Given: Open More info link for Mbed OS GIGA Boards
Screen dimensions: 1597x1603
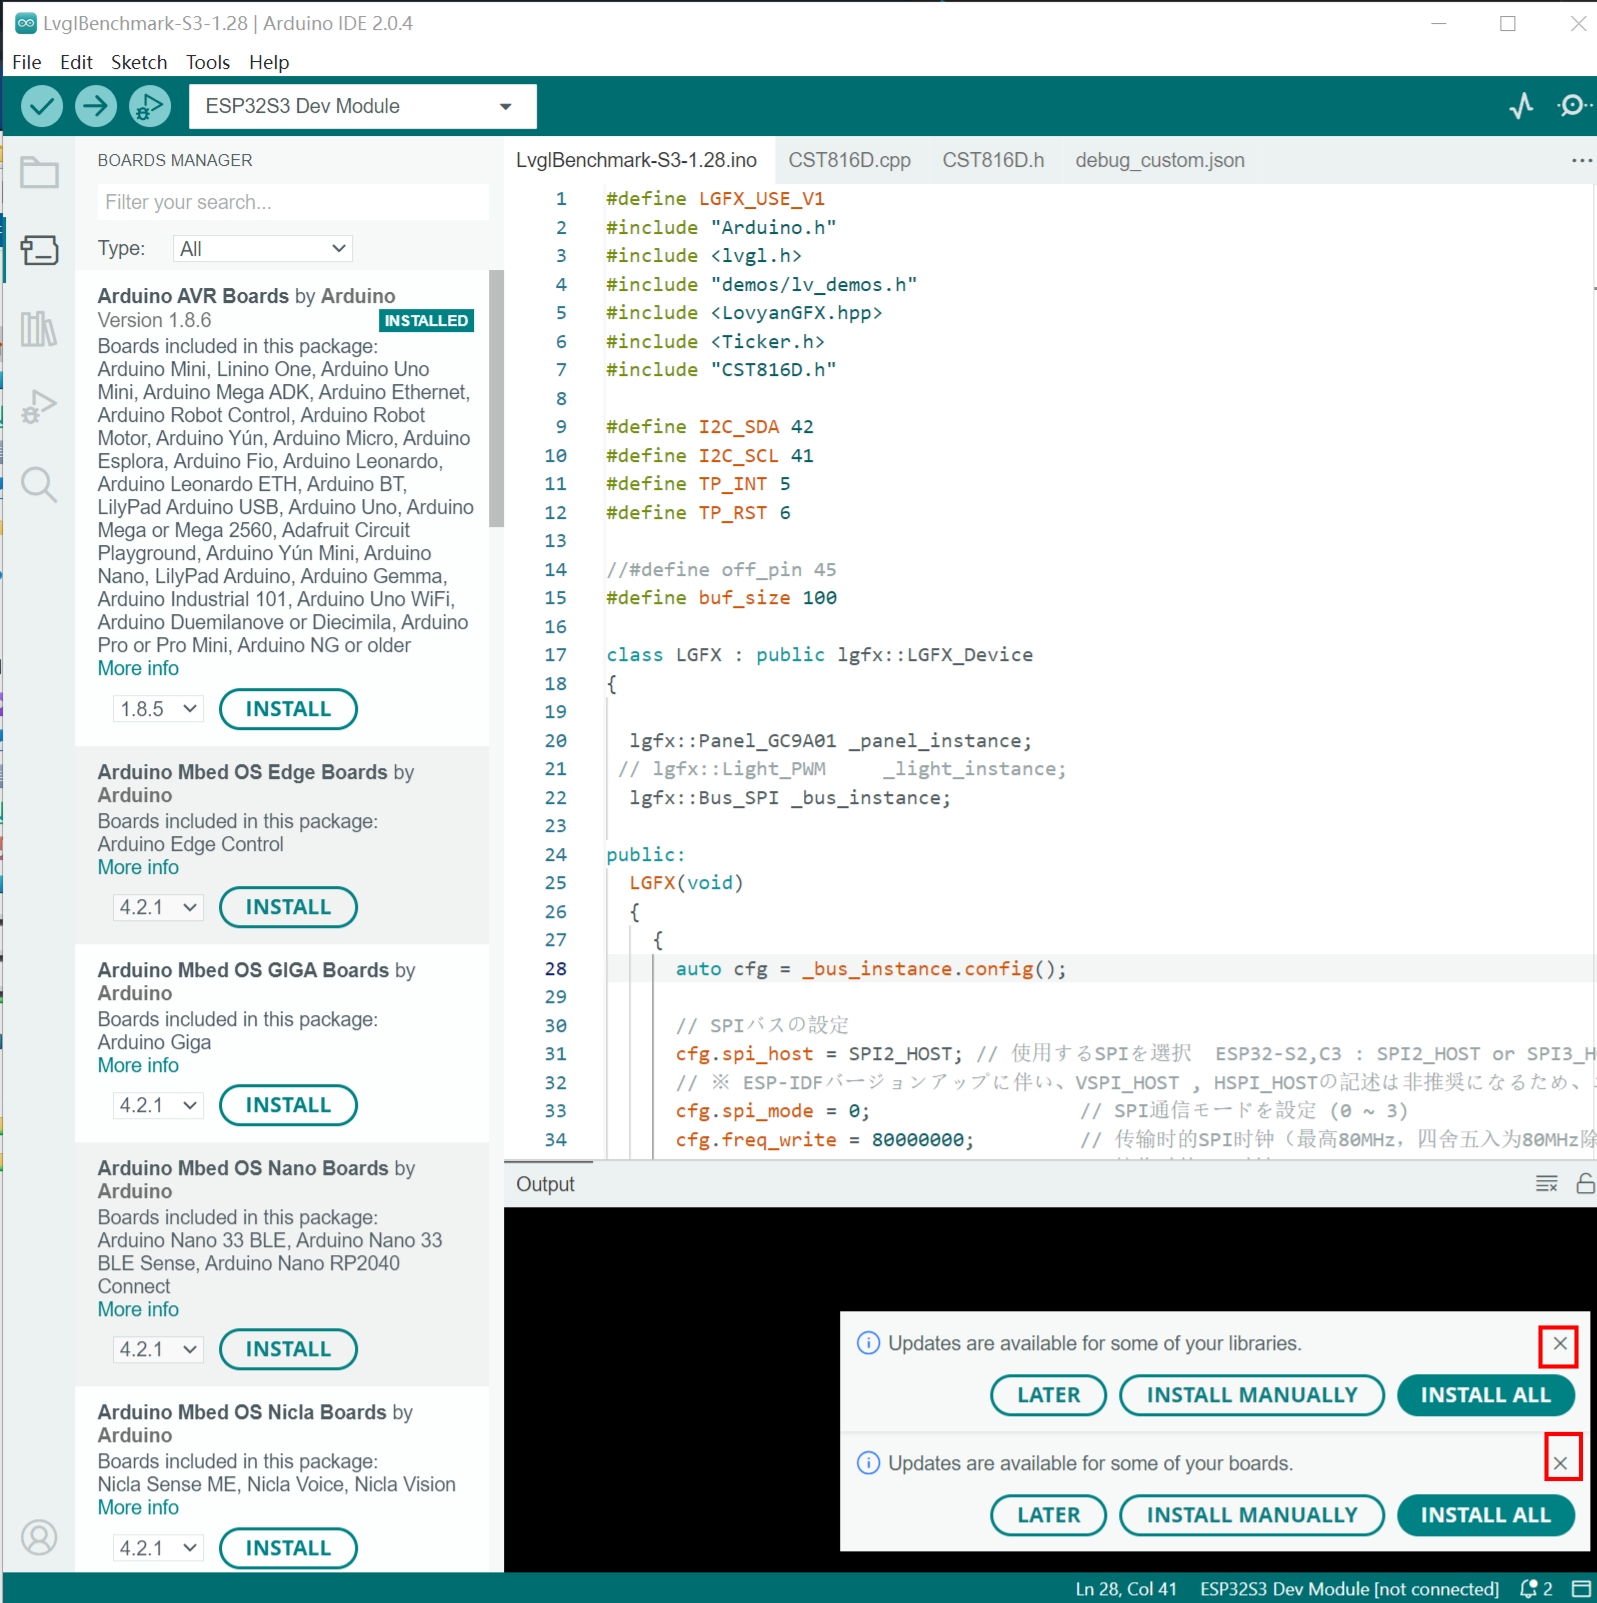Looking at the screenshot, I should point(138,1065).
